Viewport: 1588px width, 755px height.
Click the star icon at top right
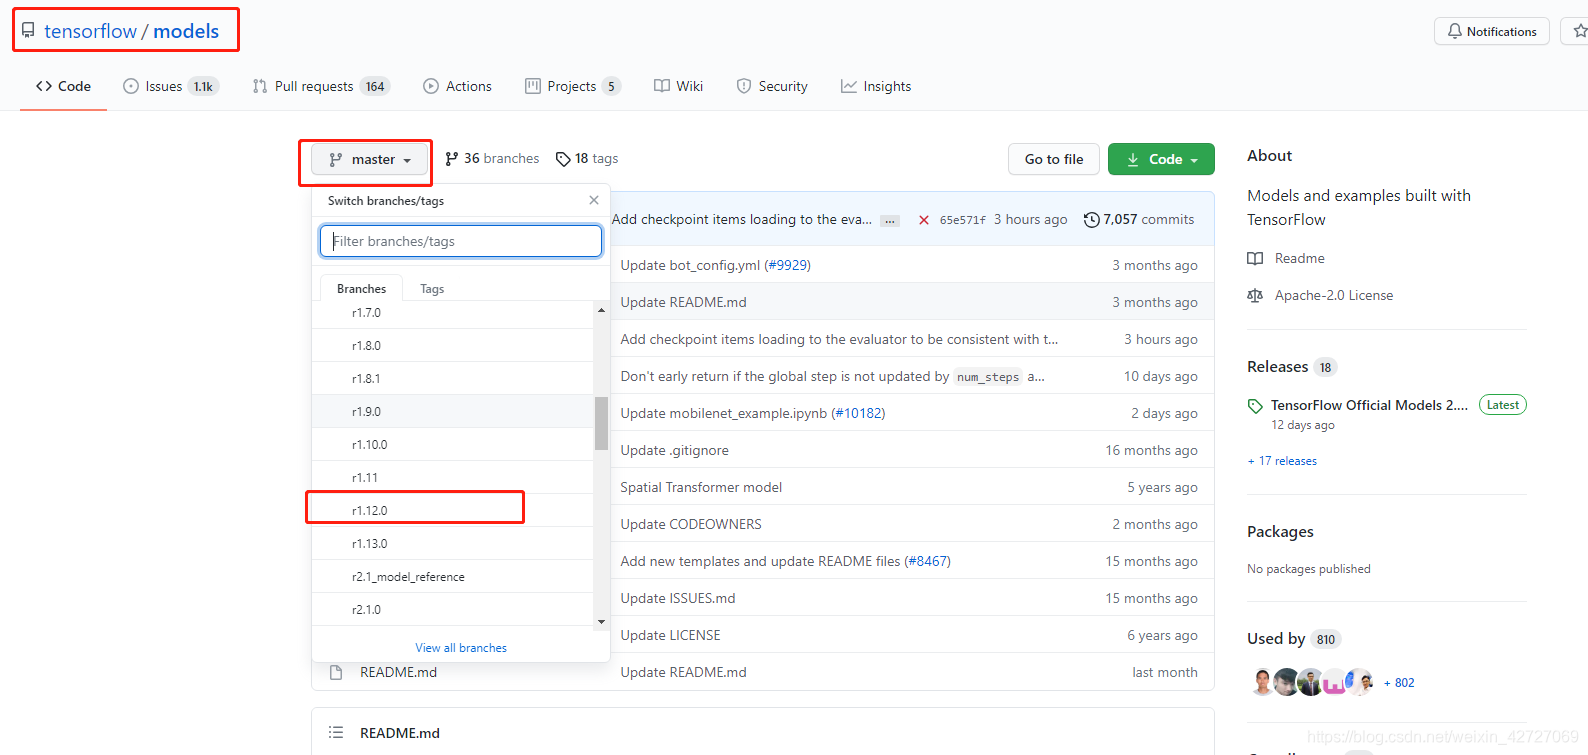(x=1579, y=31)
